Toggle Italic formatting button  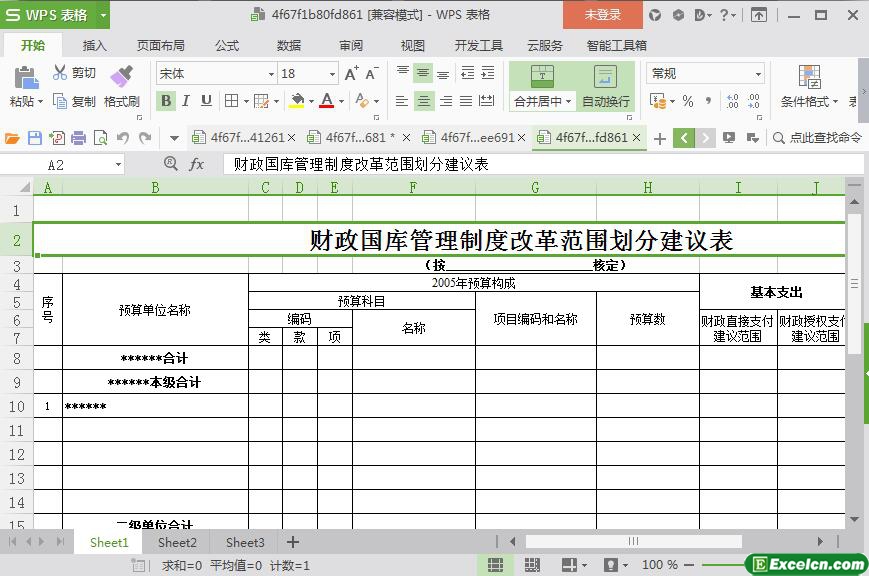pyautogui.click(x=186, y=101)
